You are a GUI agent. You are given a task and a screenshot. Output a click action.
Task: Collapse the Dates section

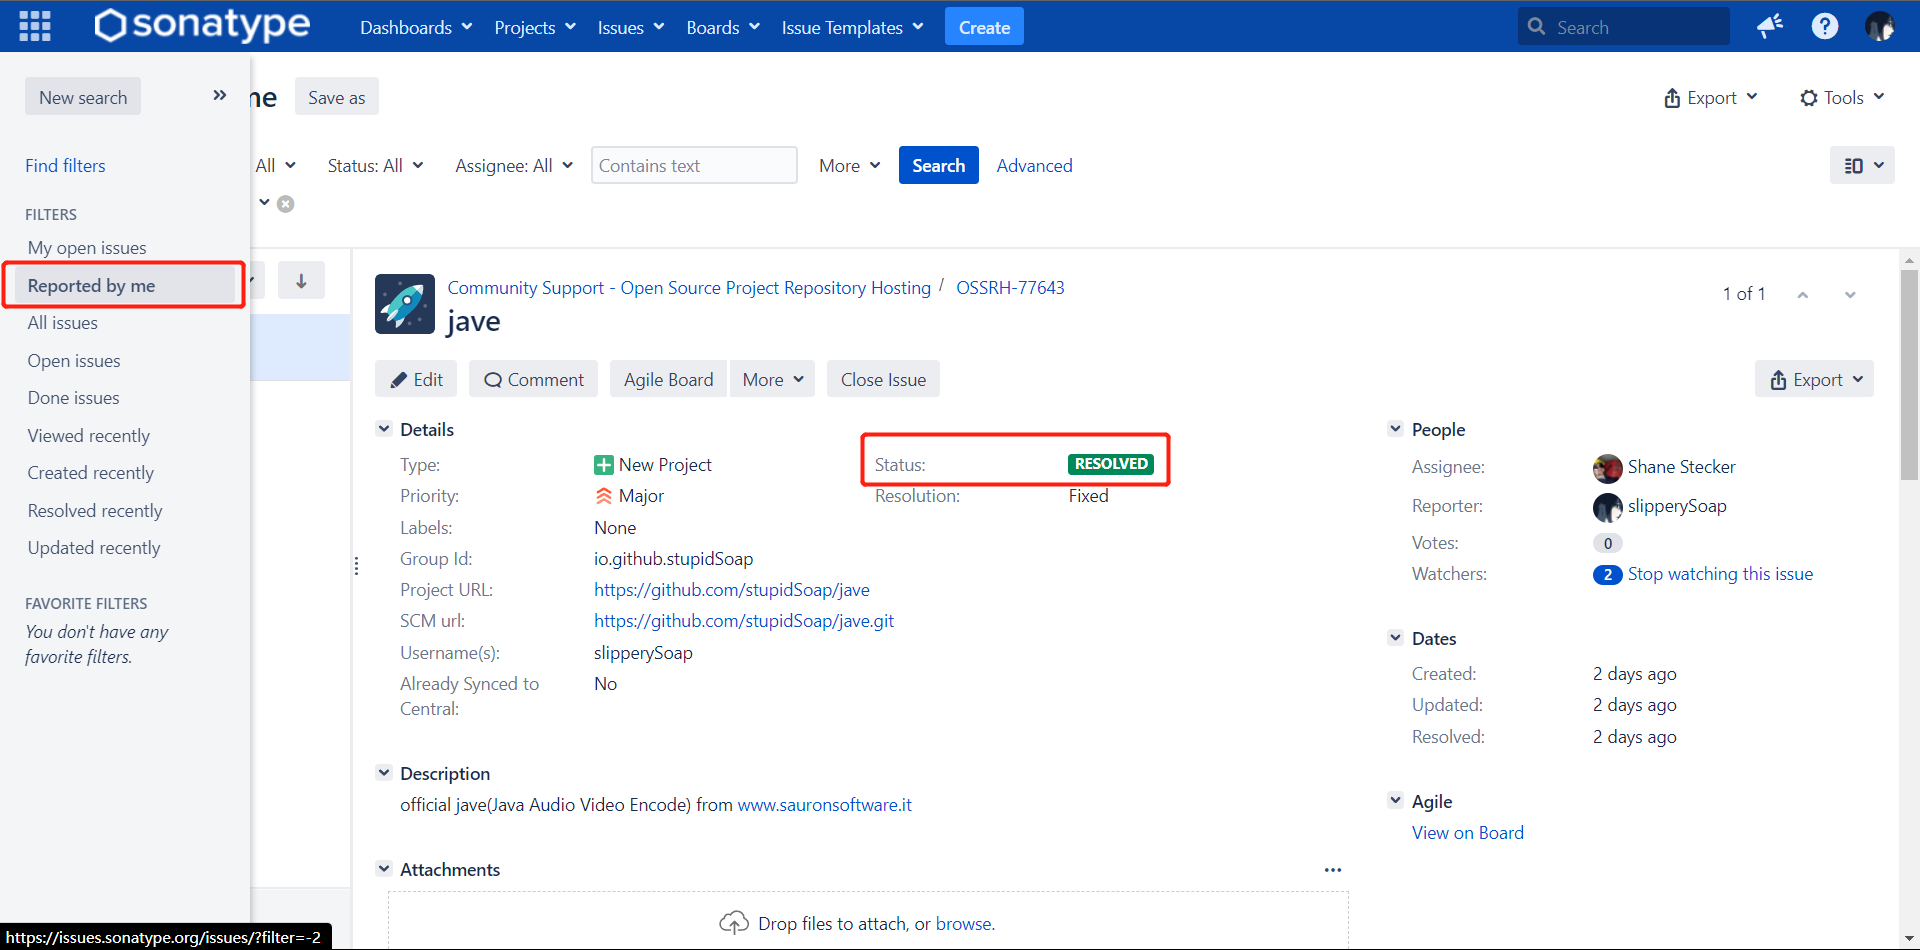[1396, 638]
